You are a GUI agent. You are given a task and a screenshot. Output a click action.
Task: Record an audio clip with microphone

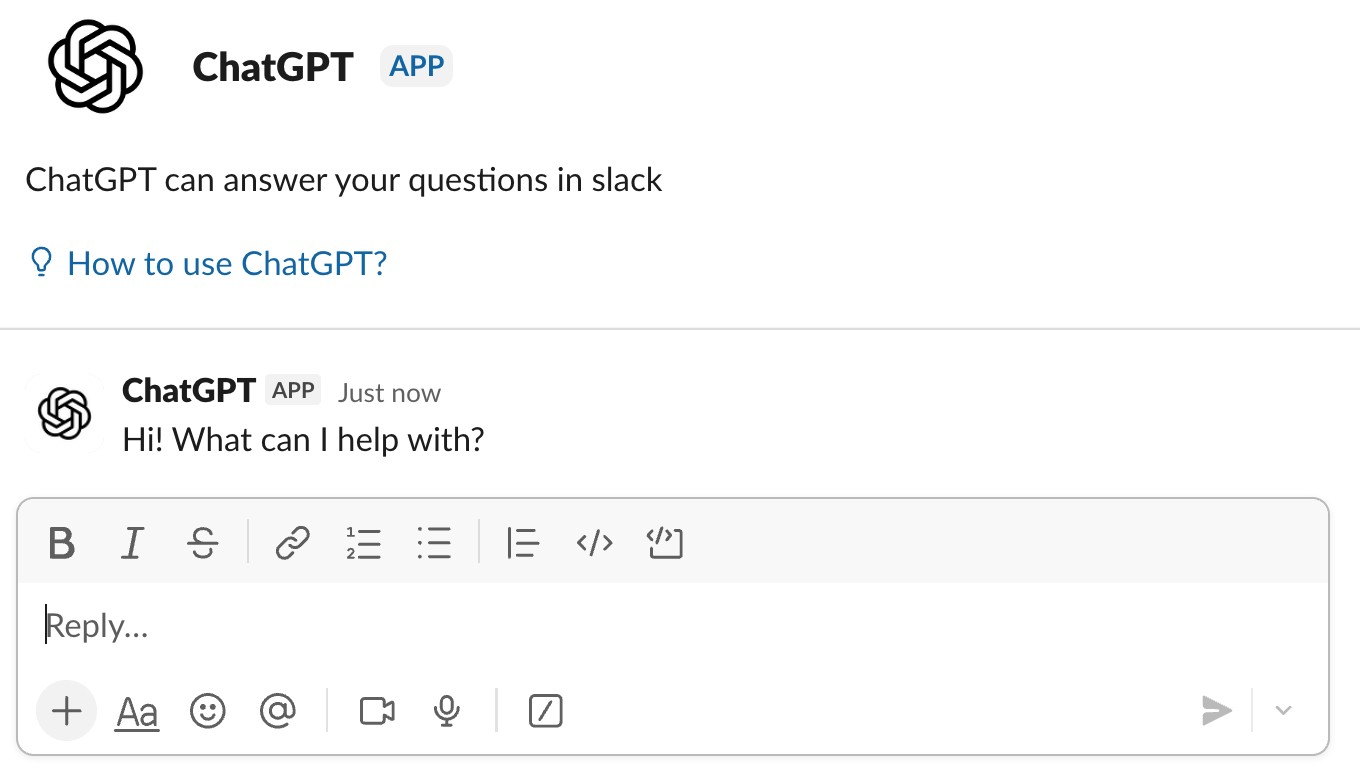point(447,711)
